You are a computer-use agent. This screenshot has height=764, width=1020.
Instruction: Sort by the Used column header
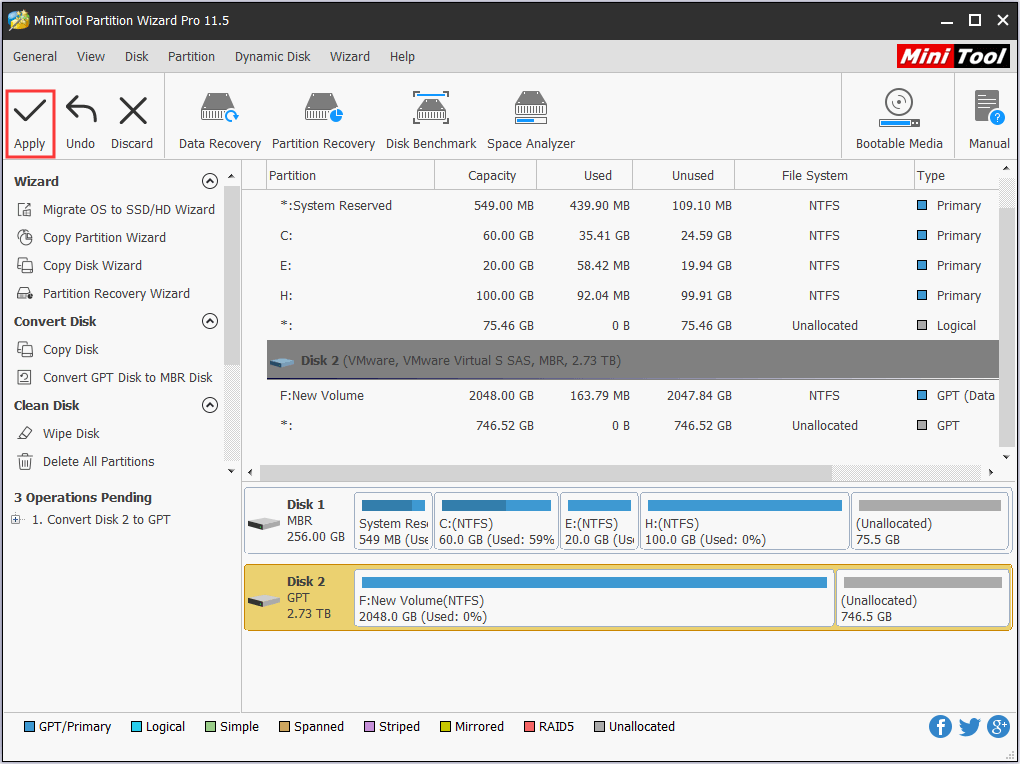pyautogui.click(x=584, y=176)
